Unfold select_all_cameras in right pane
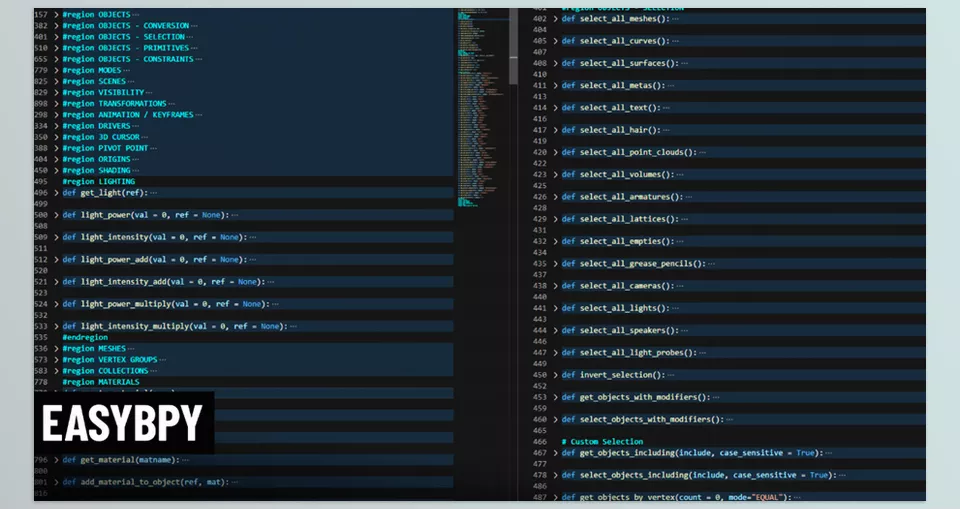This screenshot has height=509, width=960. (556, 286)
